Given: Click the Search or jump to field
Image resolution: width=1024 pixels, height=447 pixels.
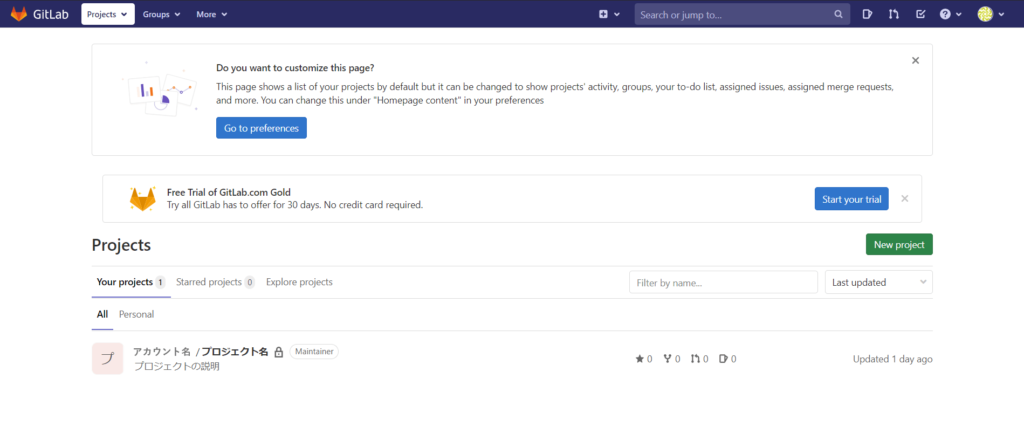Looking at the screenshot, I should pos(743,14).
